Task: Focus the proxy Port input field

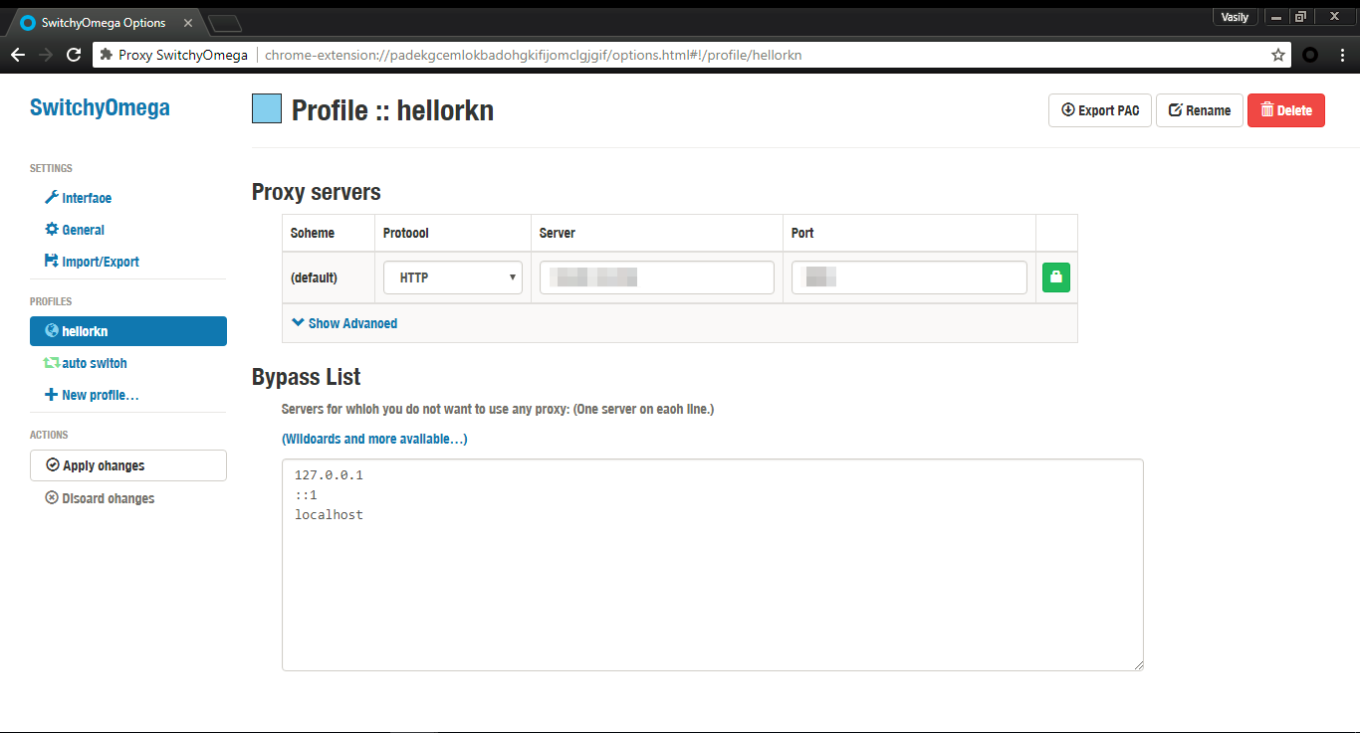Action: point(909,277)
